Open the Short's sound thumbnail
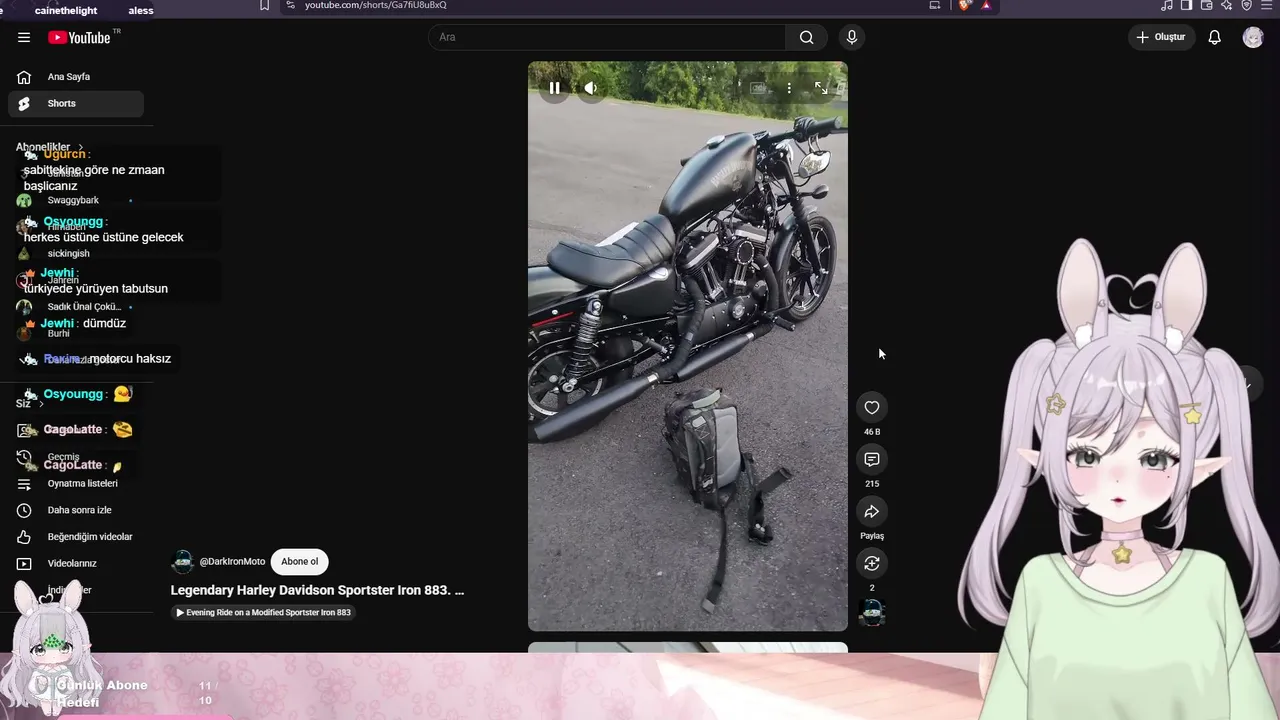Screen dimensions: 1280x720 pos(872,612)
